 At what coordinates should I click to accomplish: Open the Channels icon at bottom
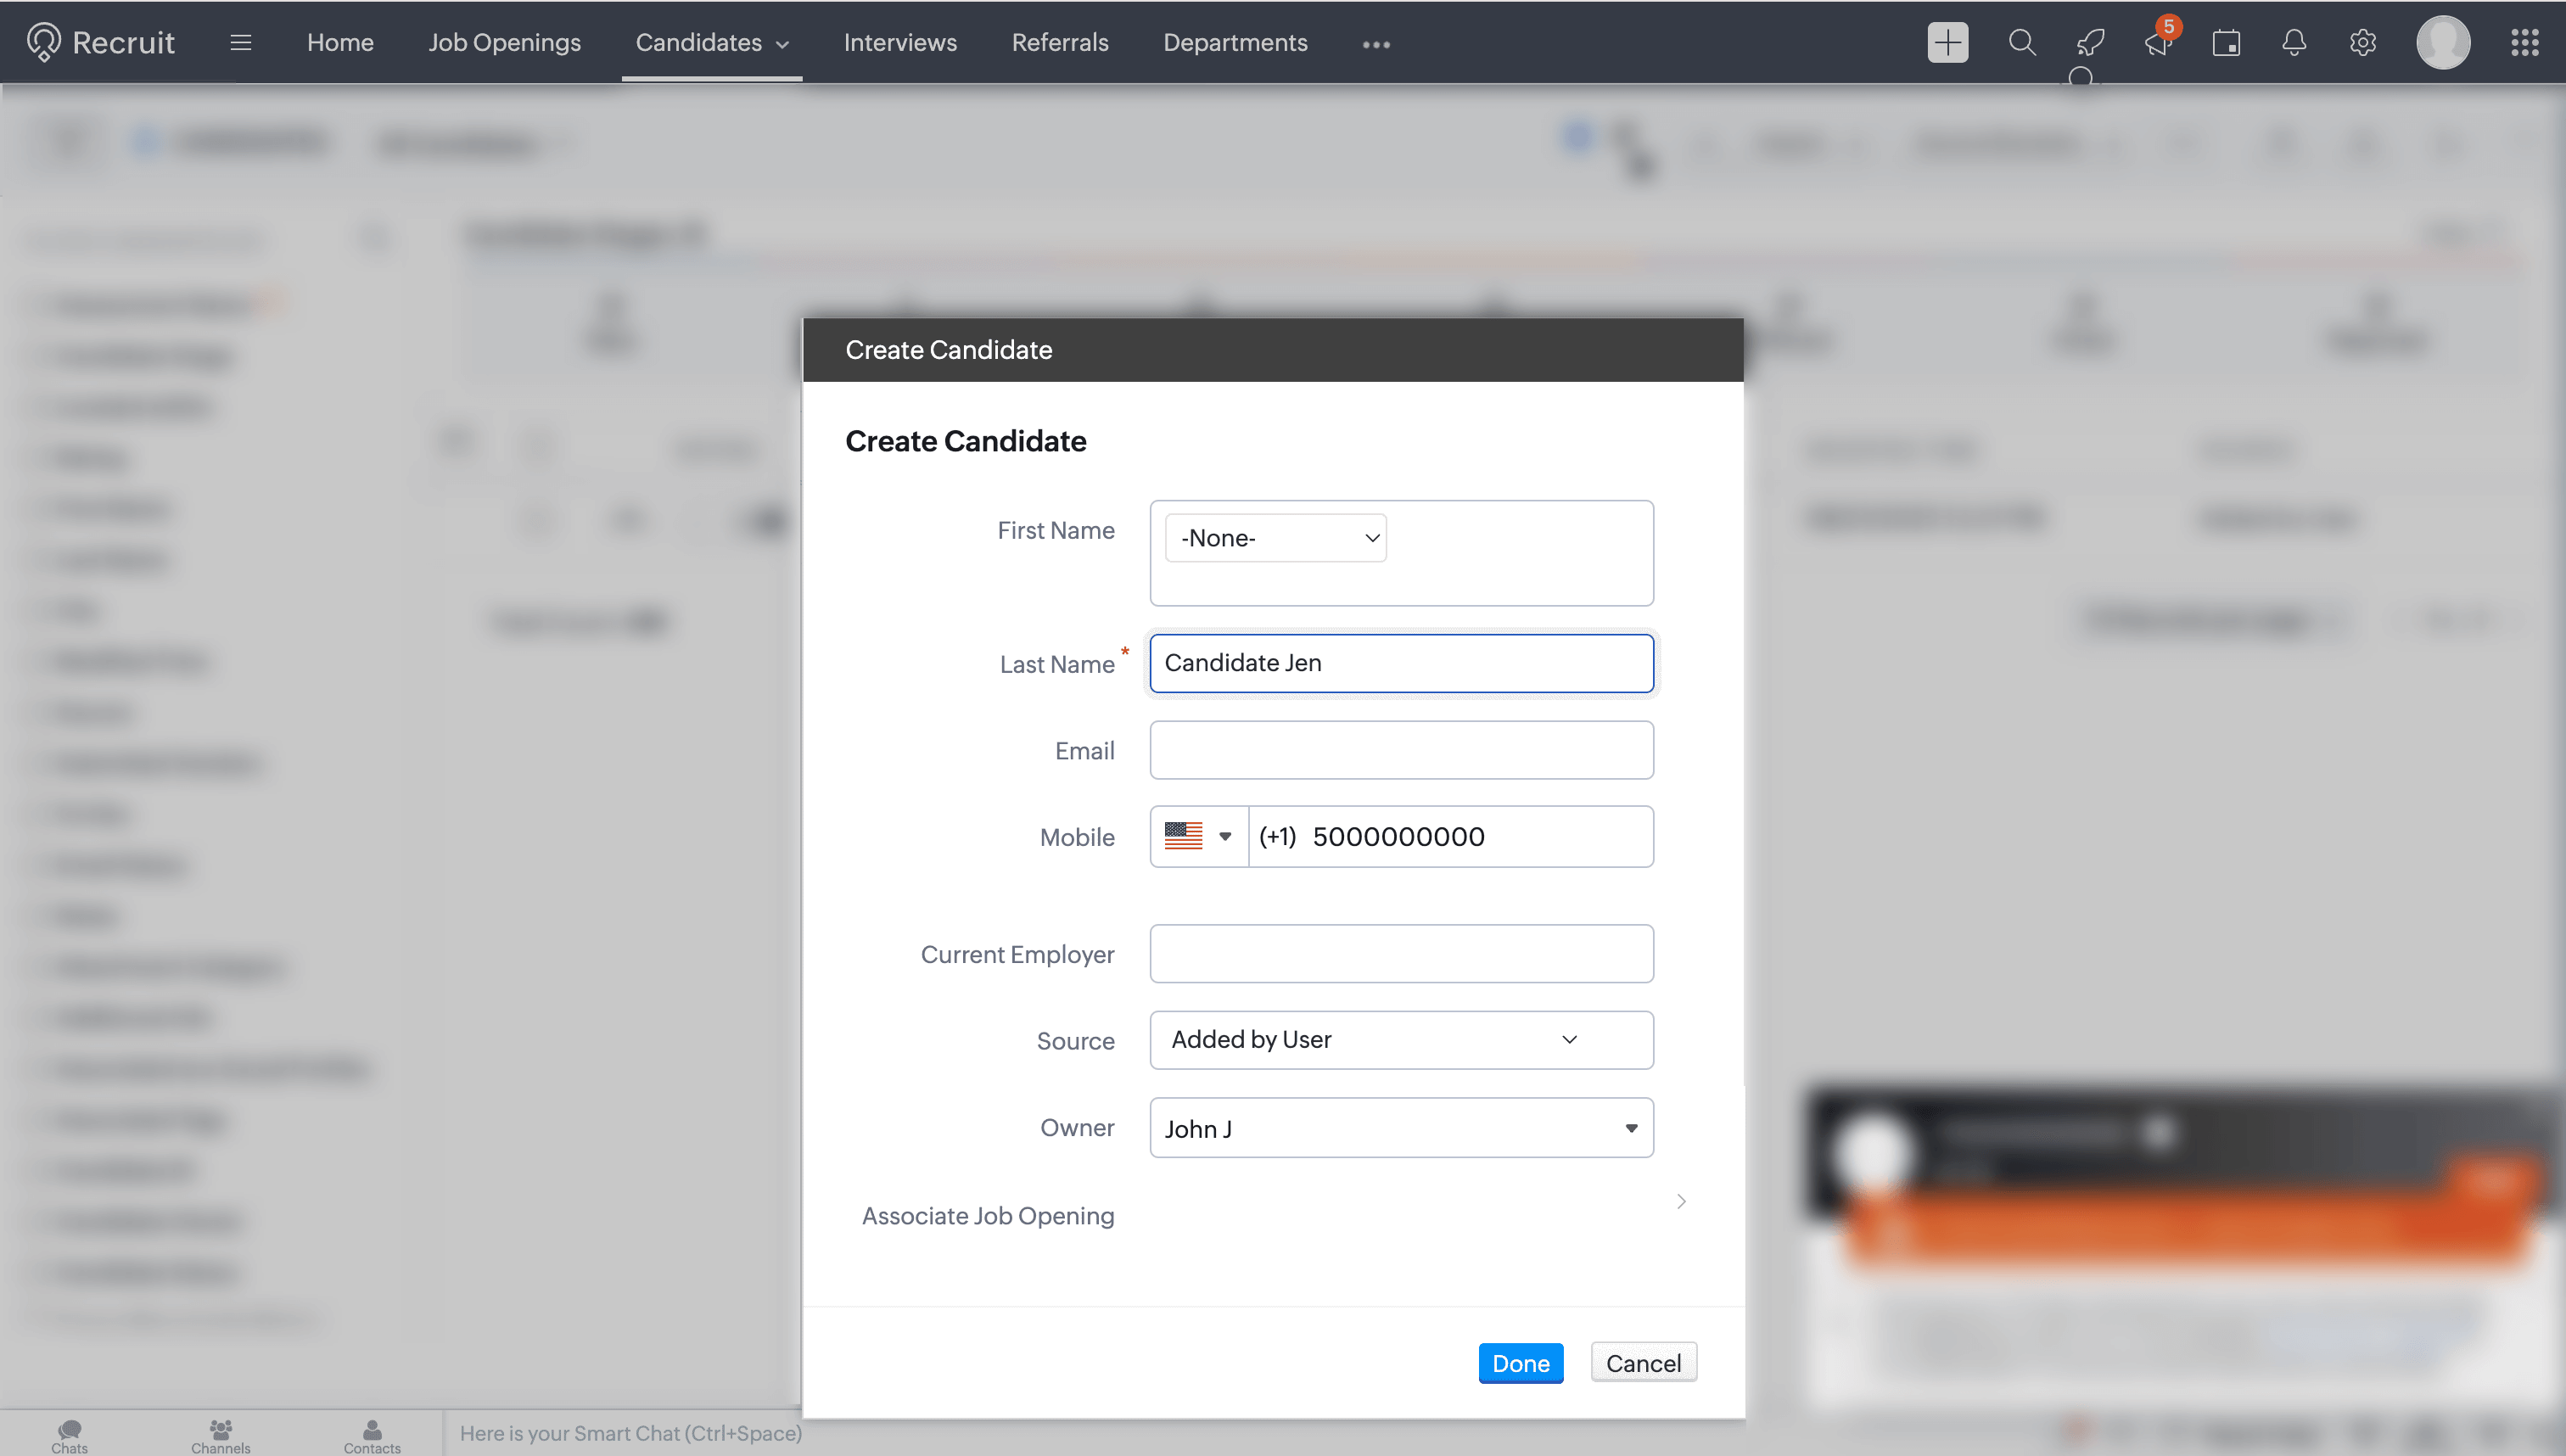point(220,1436)
